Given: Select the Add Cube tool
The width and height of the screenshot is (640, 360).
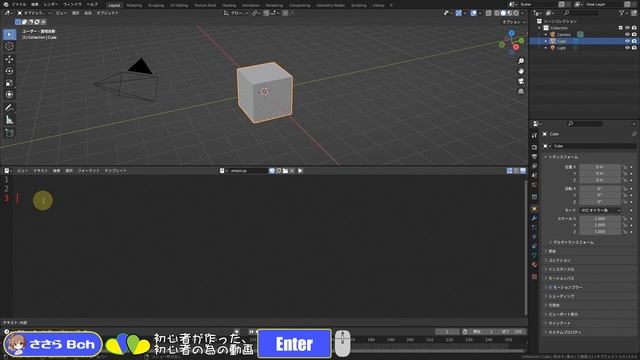Looking at the screenshot, I should [x=9, y=133].
